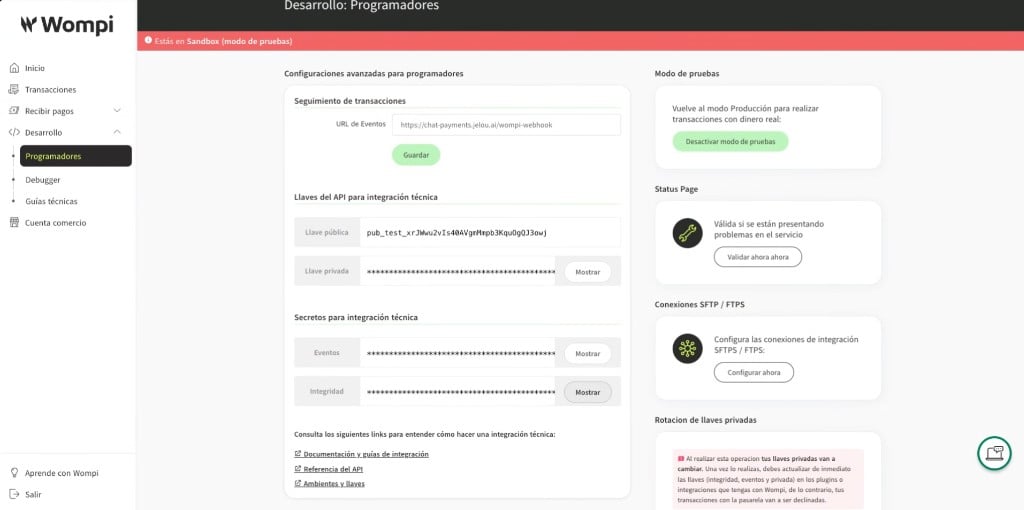
Task: Click the masked Eventos secret field
Action: [457, 353]
